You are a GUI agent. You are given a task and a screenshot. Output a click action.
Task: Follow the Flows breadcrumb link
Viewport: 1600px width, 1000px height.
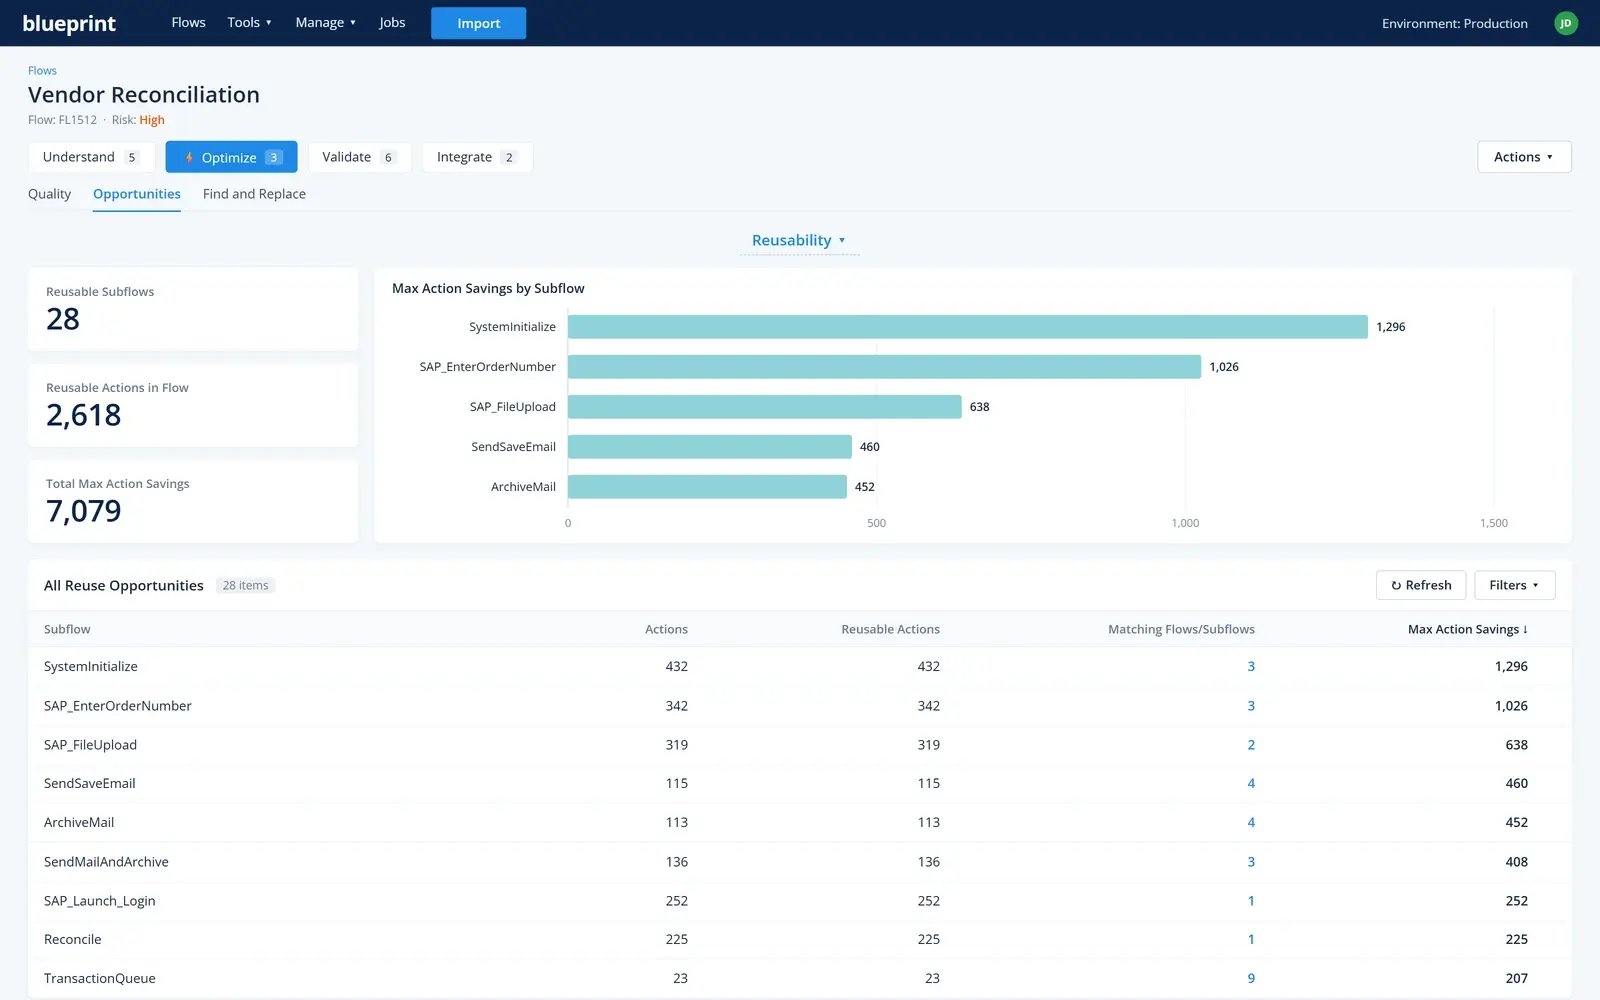42,70
